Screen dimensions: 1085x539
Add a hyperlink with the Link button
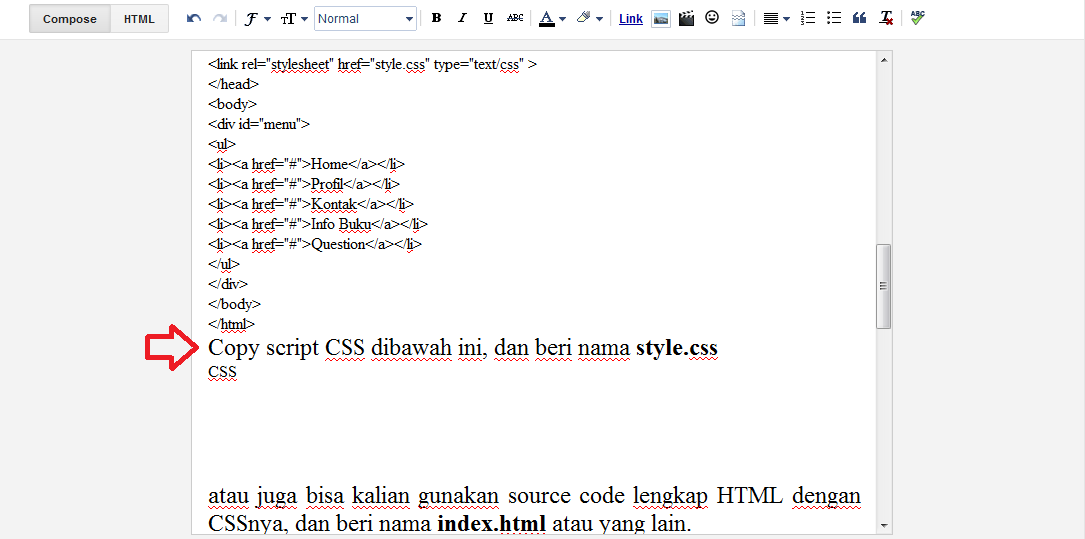tap(630, 19)
